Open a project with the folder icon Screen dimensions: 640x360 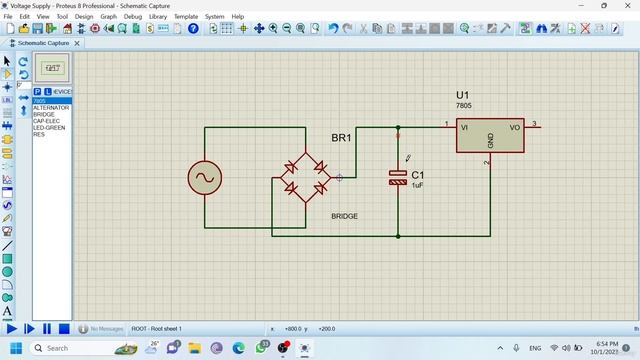tap(24, 28)
